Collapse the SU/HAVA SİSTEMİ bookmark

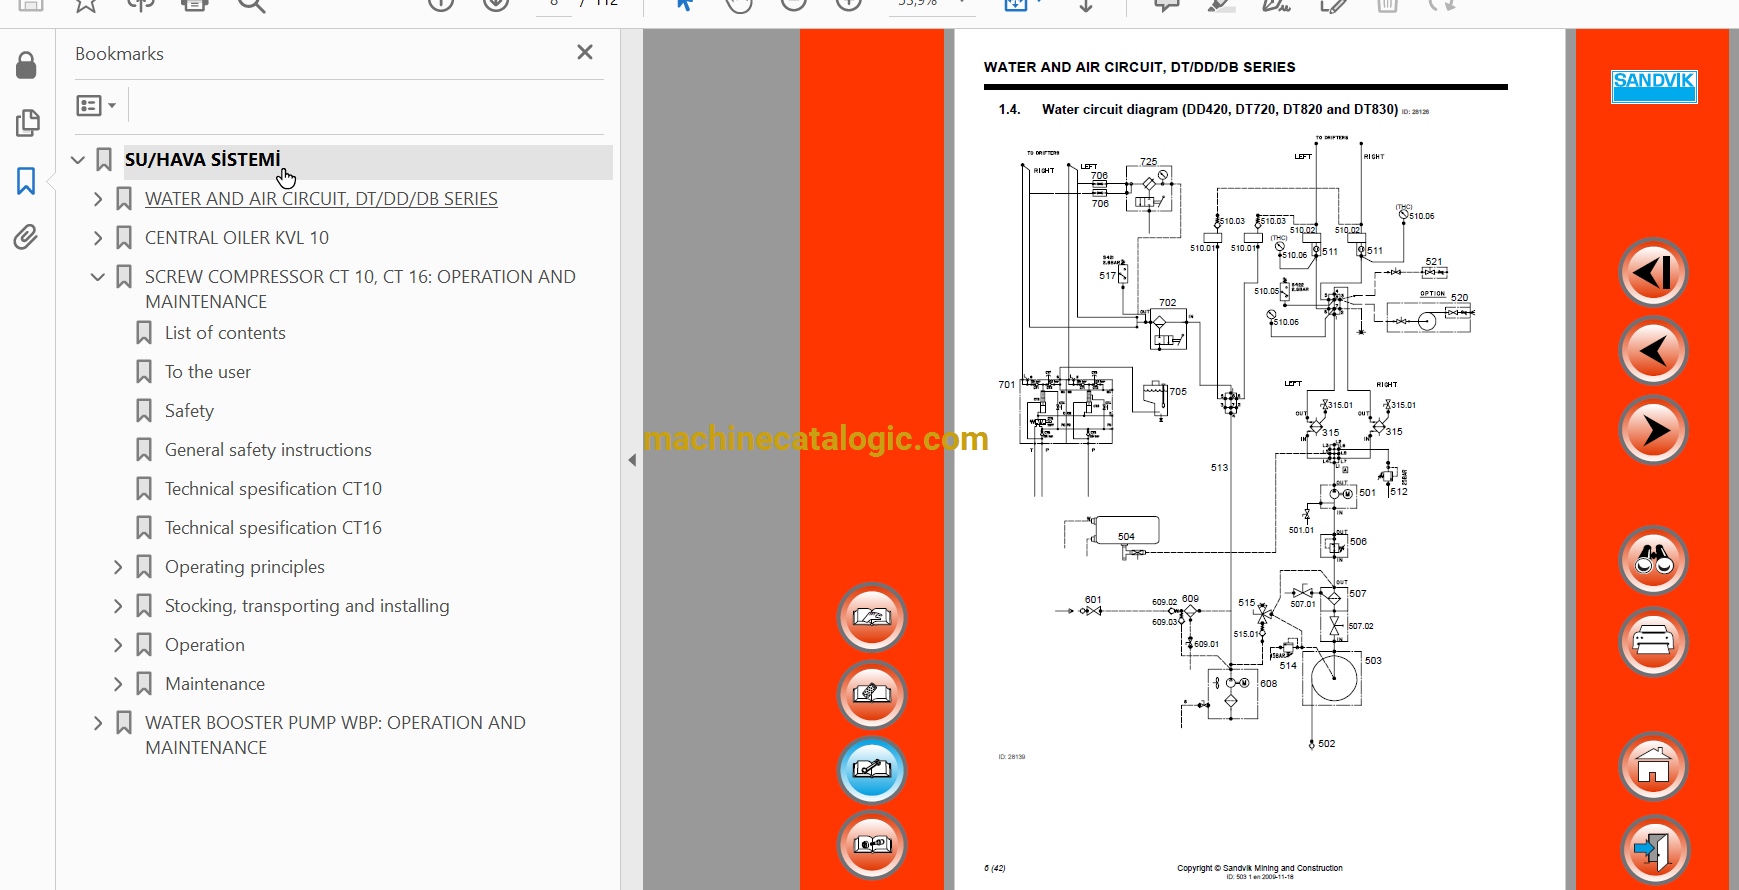pos(78,160)
